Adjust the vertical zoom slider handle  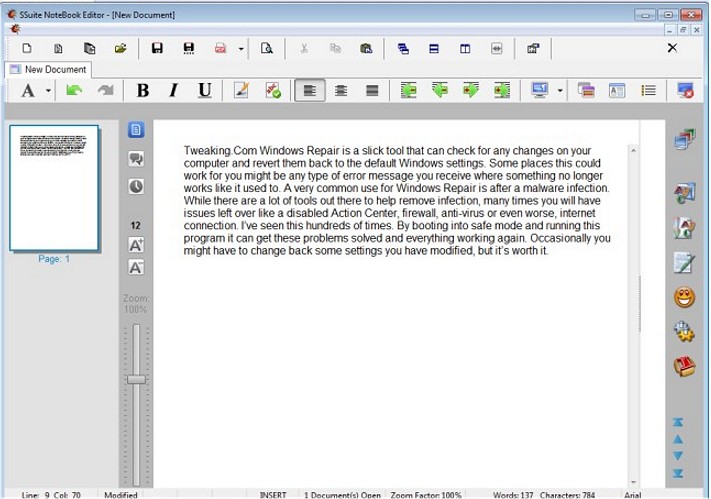click(x=136, y=379)
